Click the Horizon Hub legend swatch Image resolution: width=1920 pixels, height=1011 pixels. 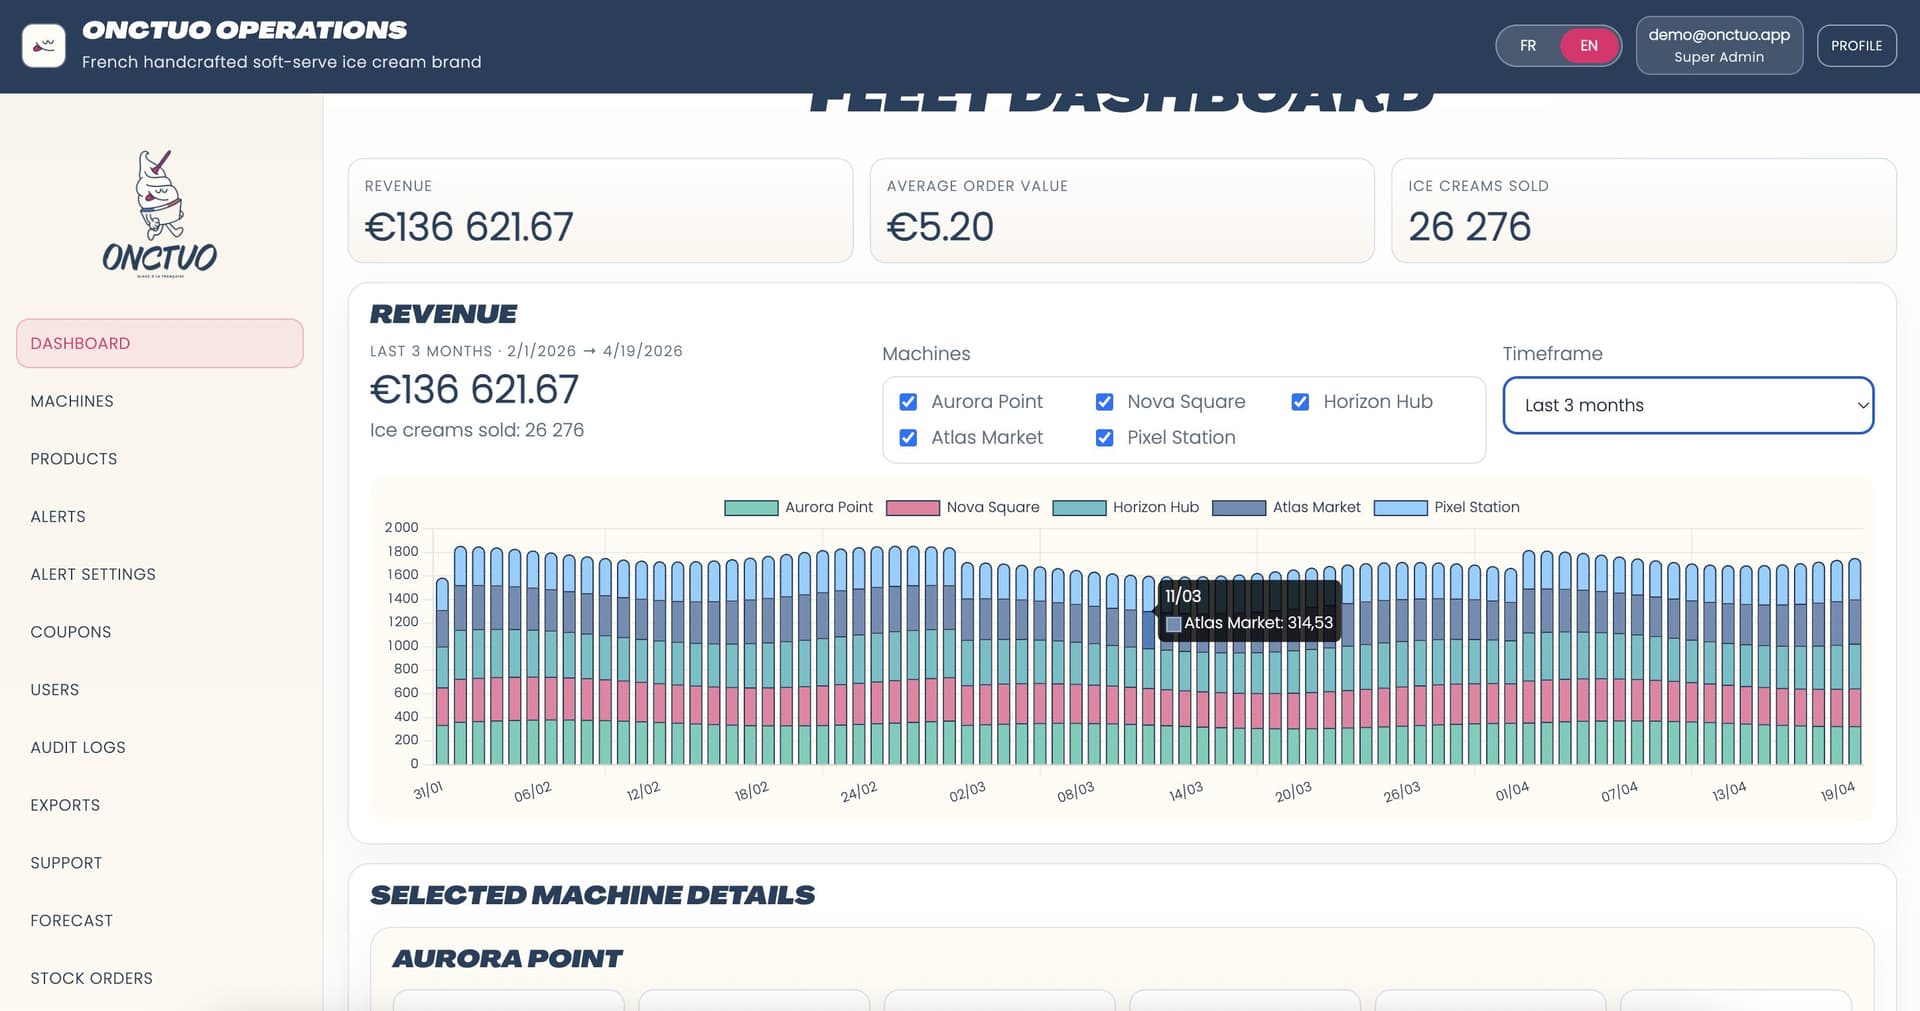(x=1079, y=508)
